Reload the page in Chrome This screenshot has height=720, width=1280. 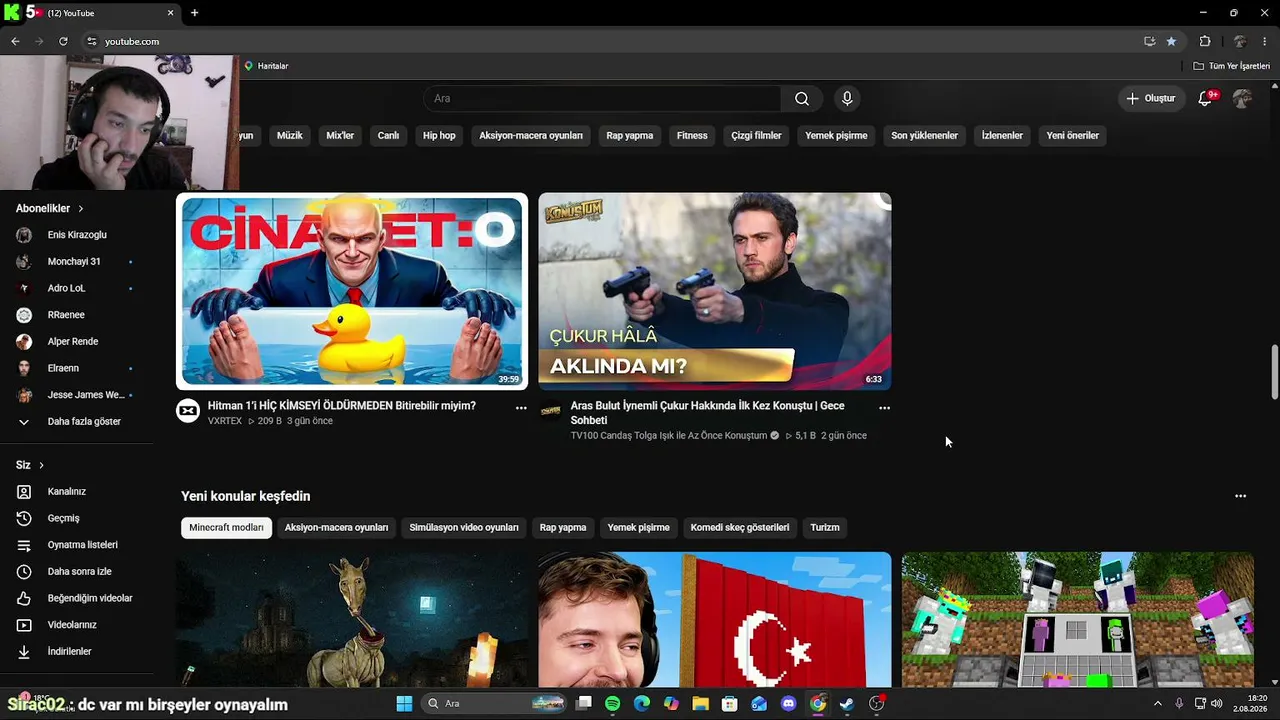click(63, 41)
